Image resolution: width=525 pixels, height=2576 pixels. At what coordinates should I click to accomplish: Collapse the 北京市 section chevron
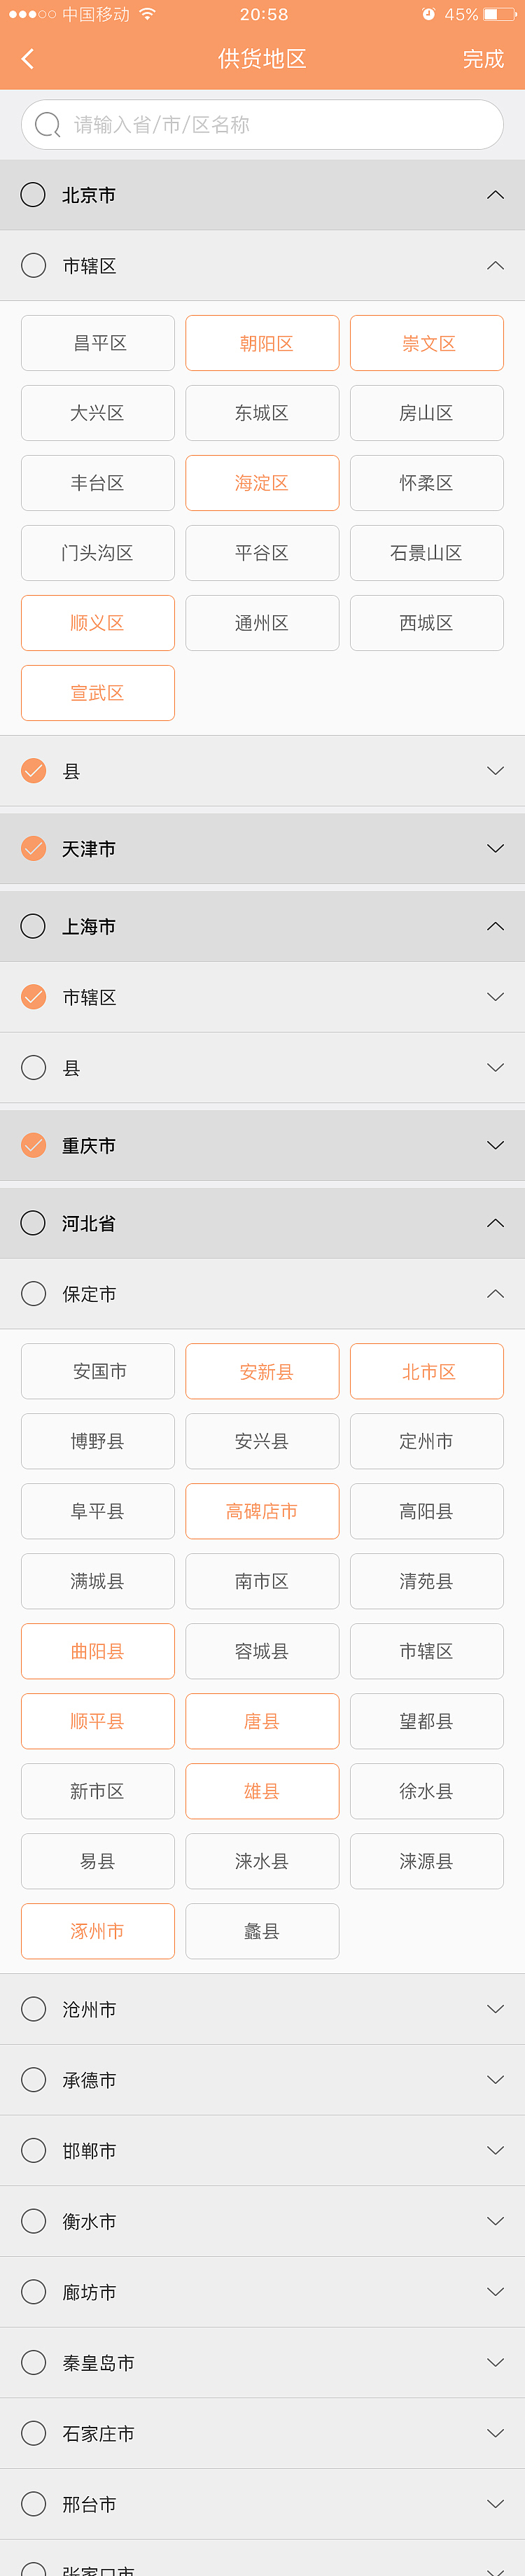click(495, 195)
